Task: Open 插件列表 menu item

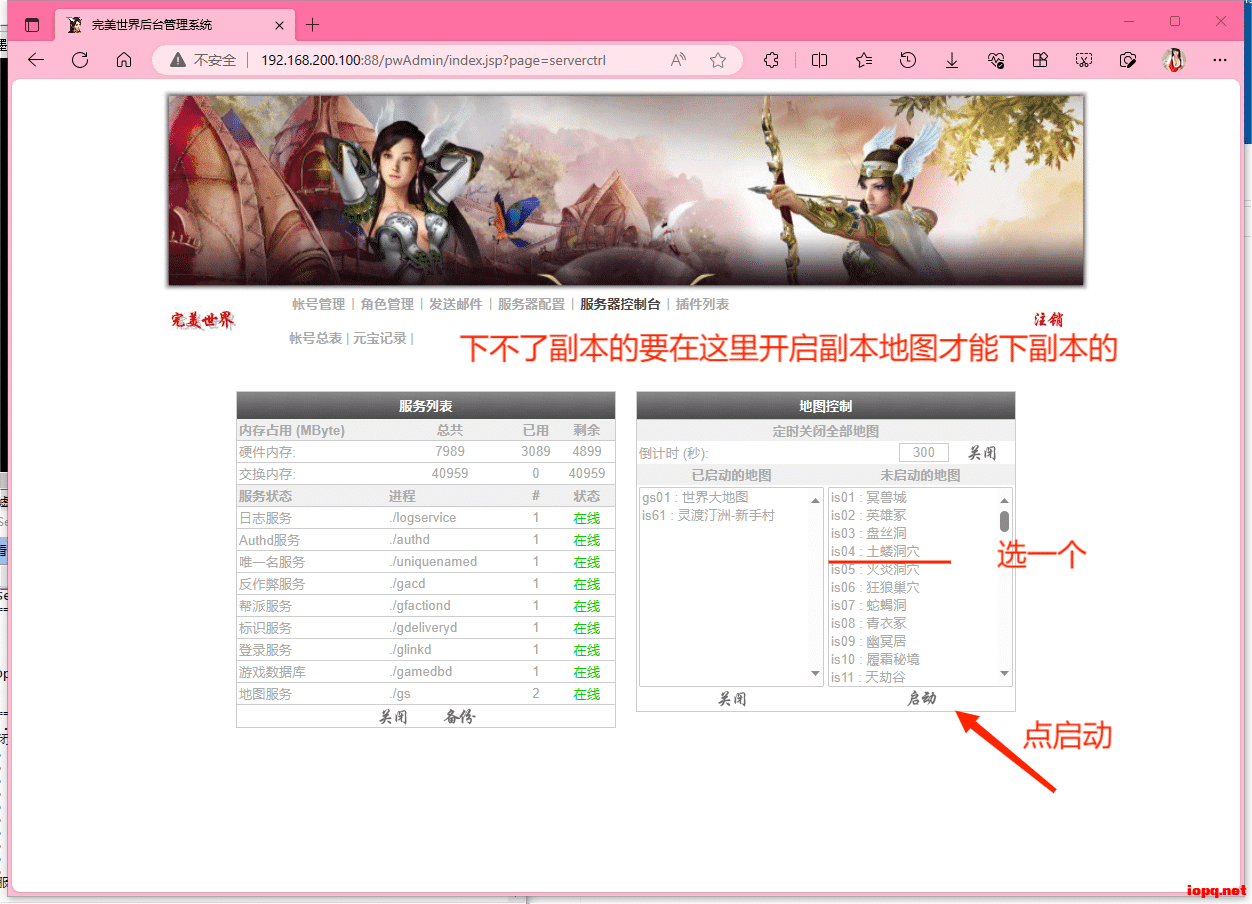Action: (702, 304)
